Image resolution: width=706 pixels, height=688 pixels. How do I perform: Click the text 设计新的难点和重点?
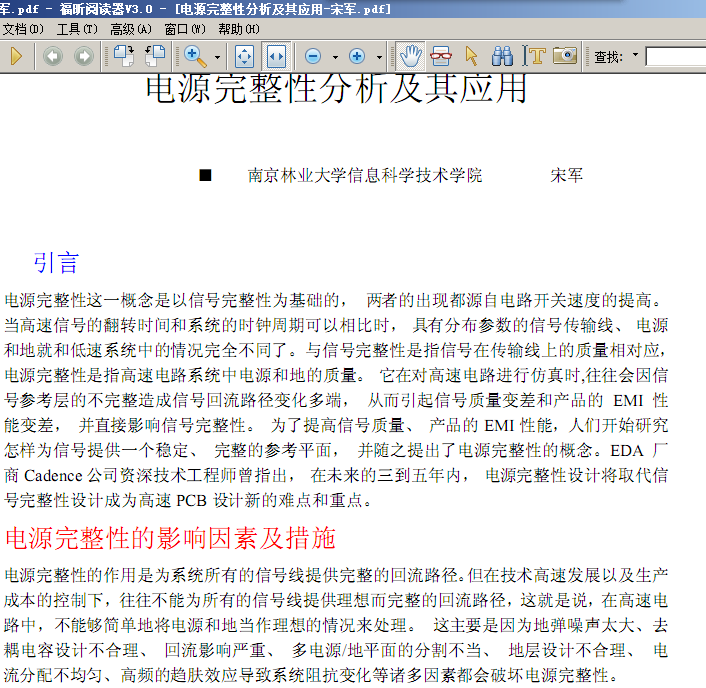pos(288,500)
